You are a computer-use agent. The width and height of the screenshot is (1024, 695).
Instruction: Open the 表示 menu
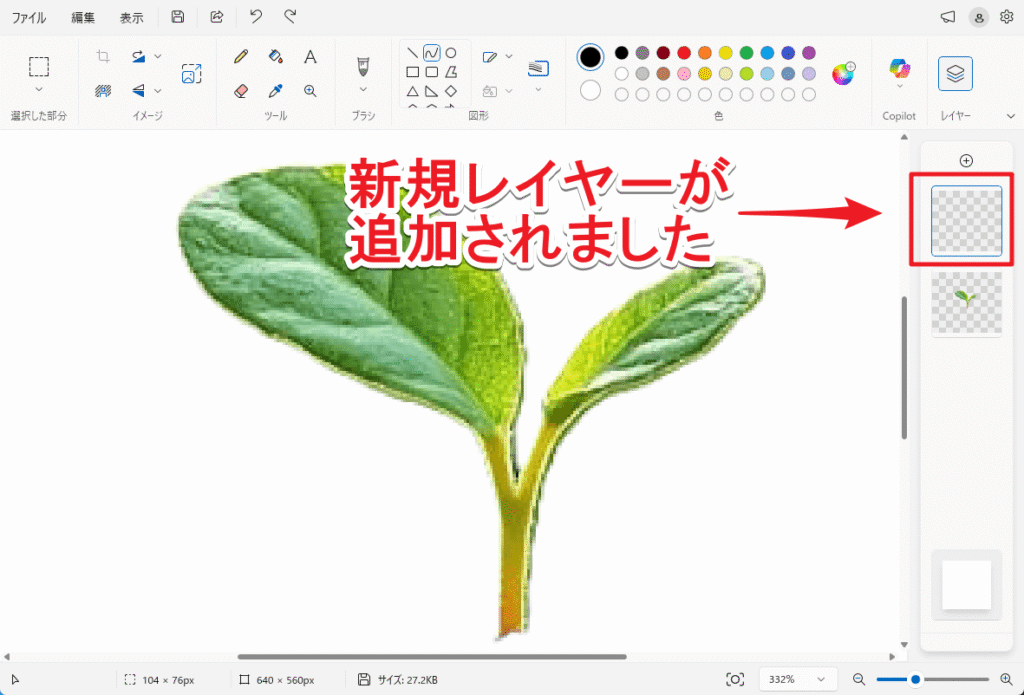click(x=131, y=18)
